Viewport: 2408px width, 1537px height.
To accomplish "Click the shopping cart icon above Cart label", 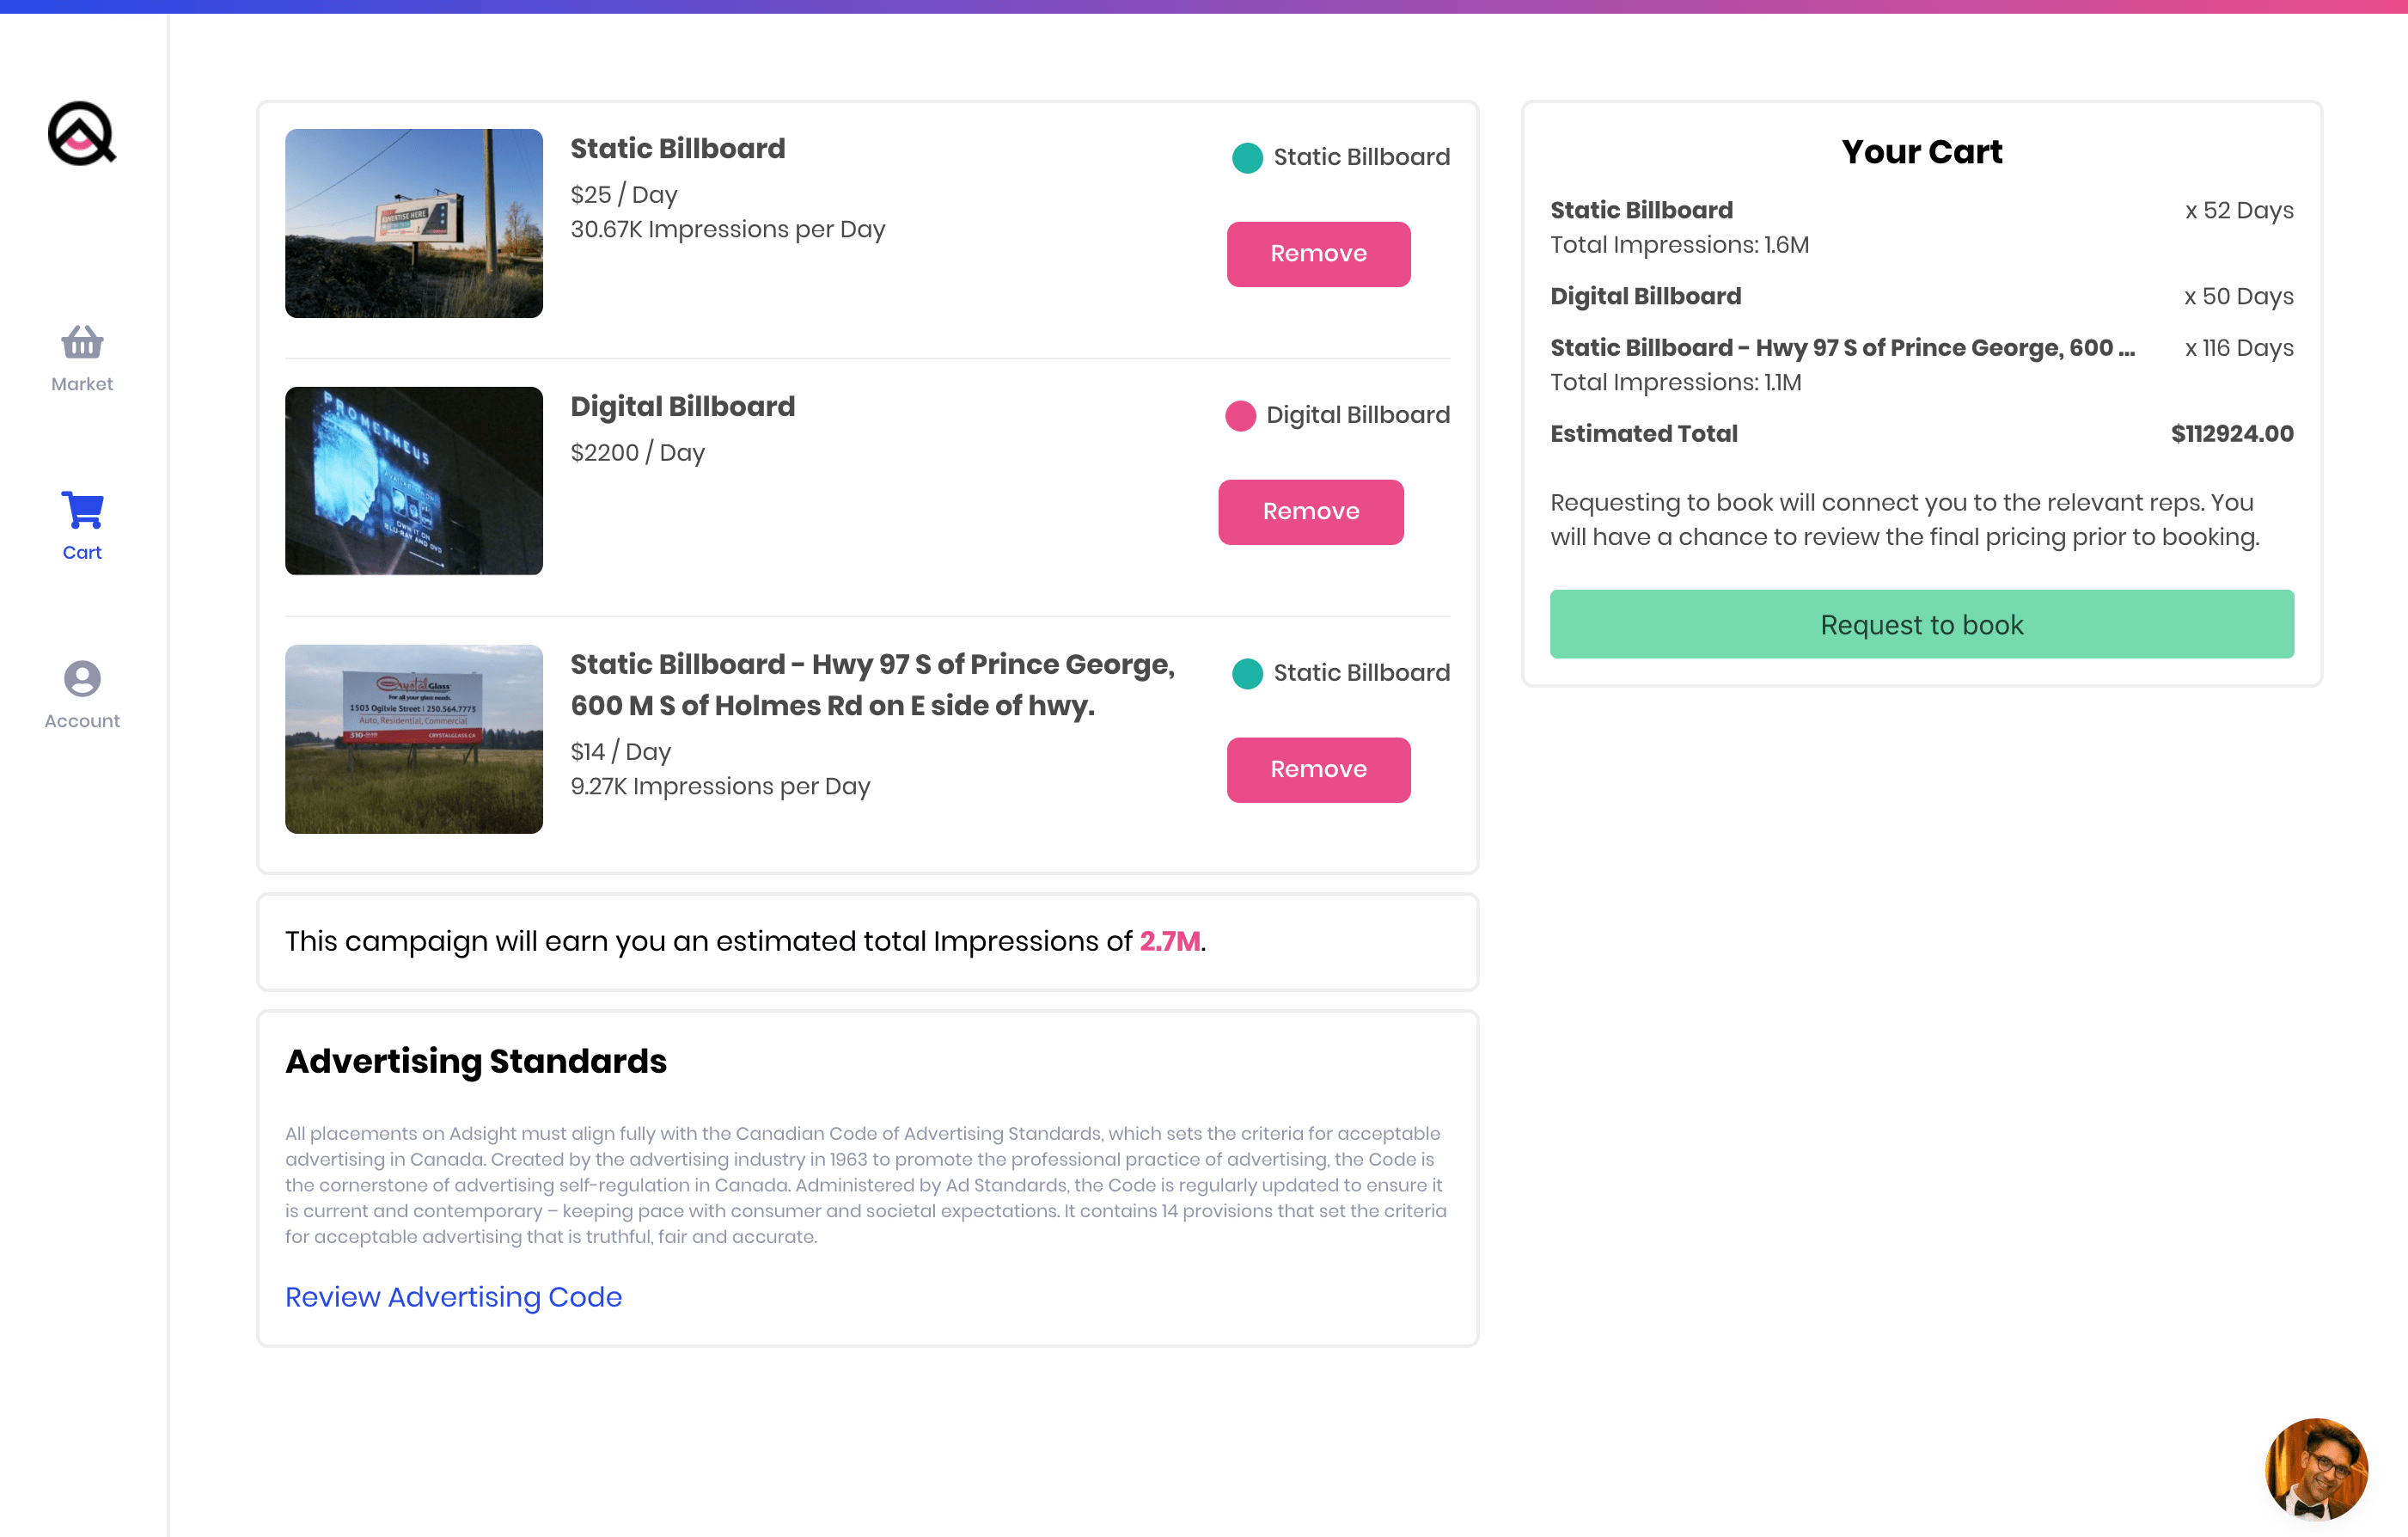I will click(x=81, y=510).
